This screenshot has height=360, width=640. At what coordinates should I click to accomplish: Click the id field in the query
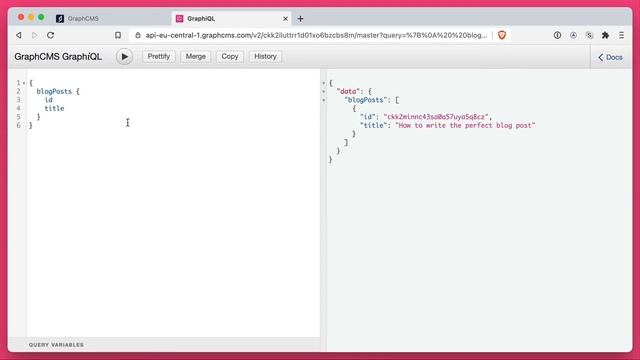(x=49, y=100)
